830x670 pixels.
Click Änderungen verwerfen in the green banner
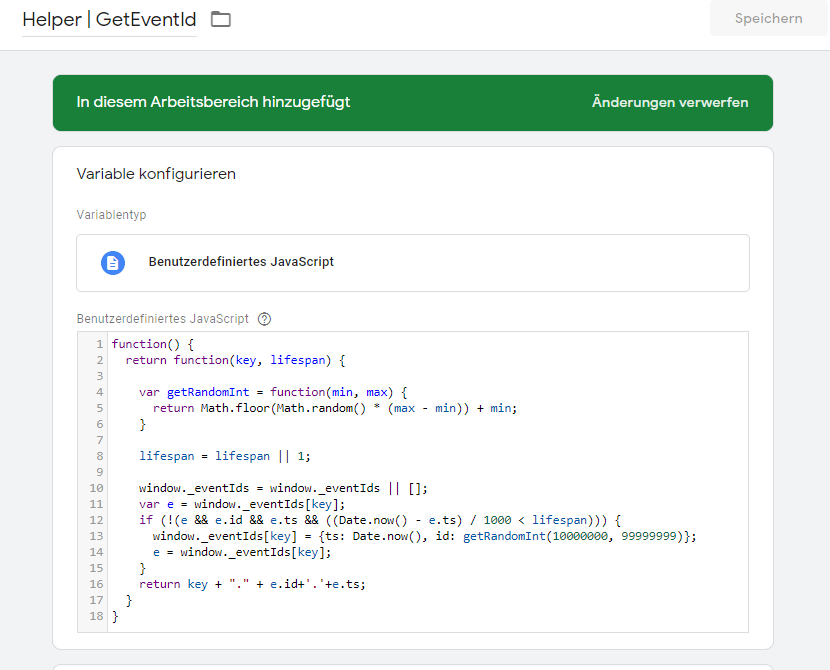(670, 102)
